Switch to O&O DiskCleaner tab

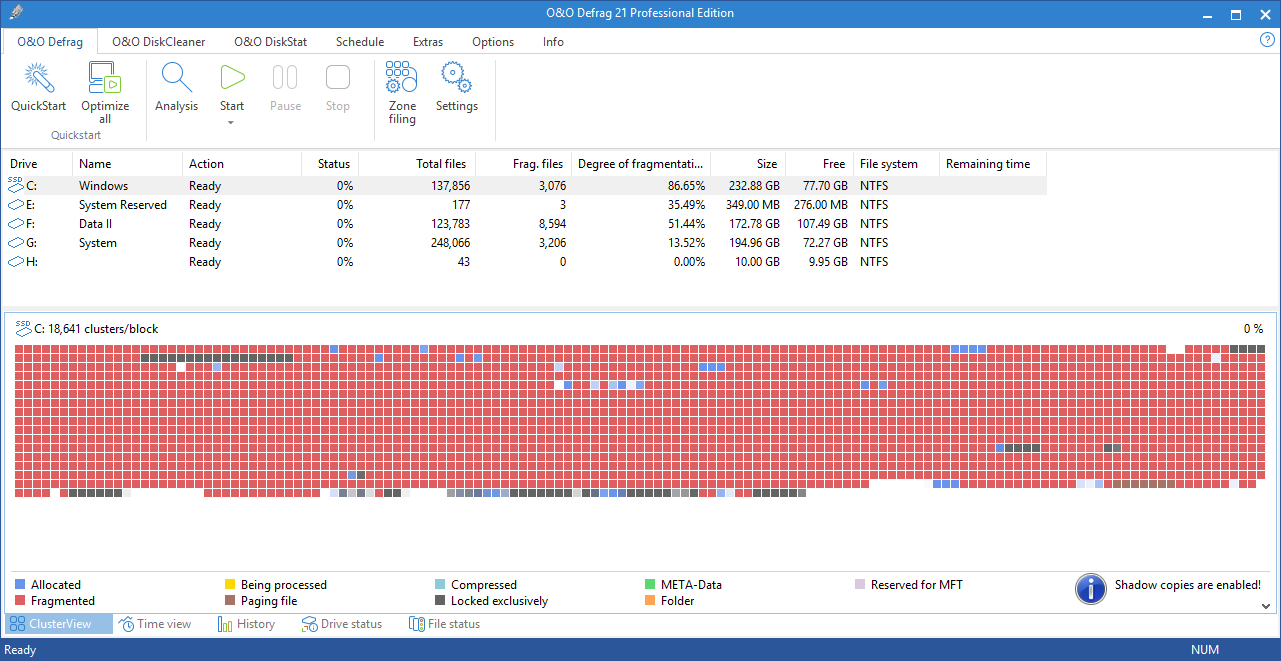coord(159,42)
